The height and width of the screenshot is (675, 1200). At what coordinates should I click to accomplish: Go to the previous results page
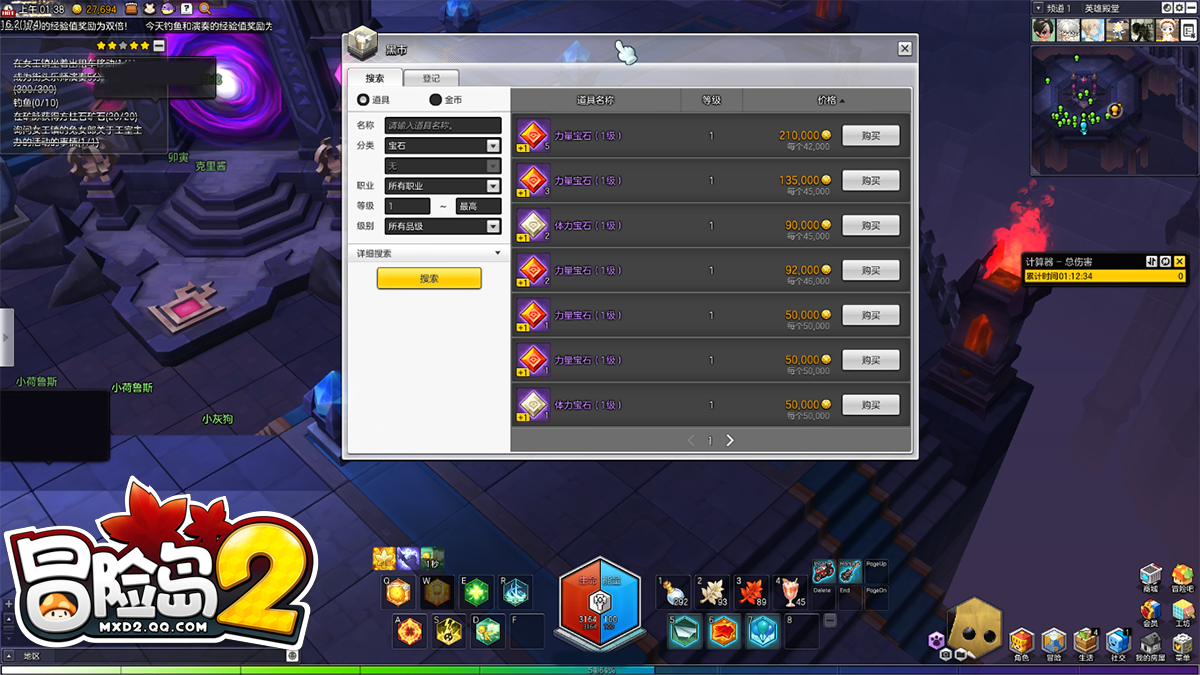click(x=691, y=440)
